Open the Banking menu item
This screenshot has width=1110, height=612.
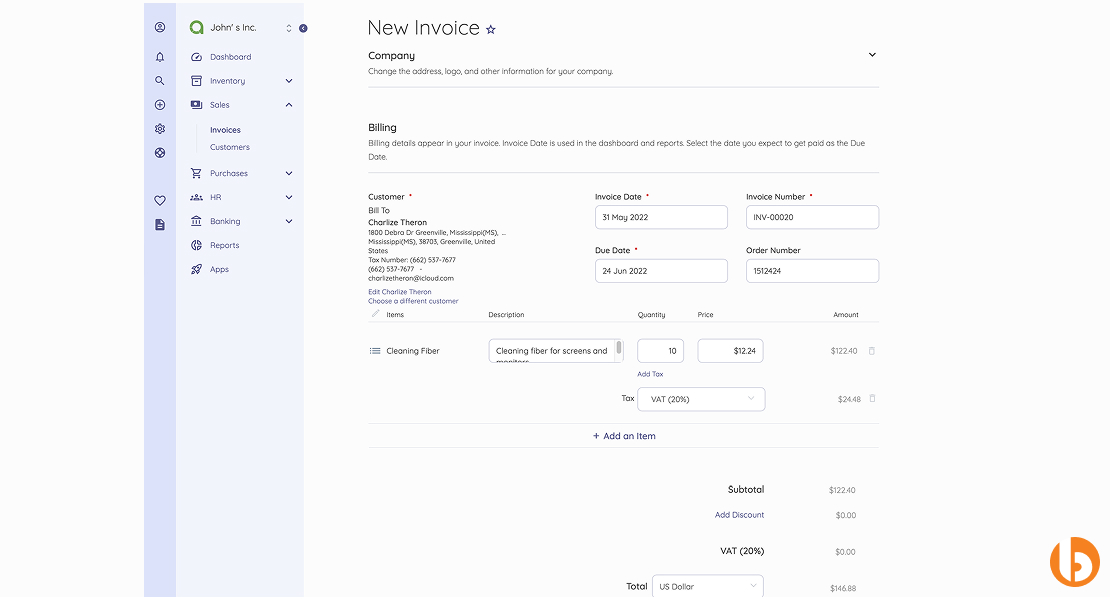point(225,221)
